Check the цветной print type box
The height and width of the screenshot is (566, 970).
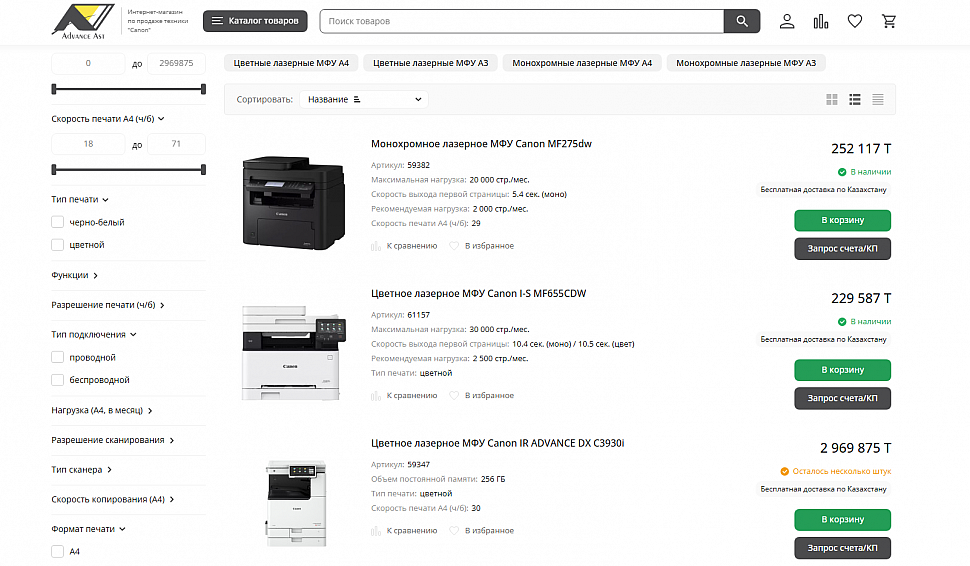tap(58, 245)
